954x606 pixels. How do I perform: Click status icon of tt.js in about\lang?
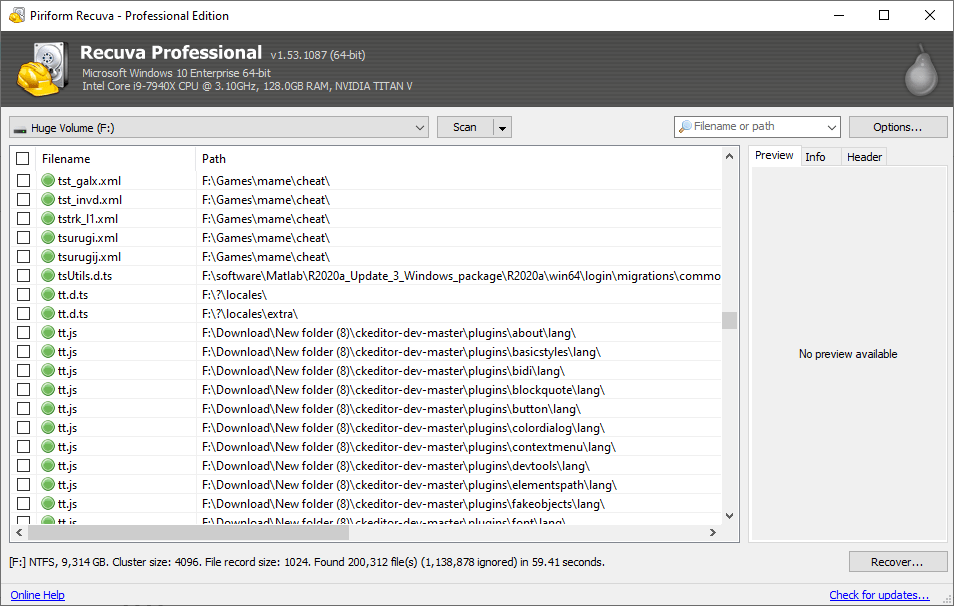tap(48, 332)
